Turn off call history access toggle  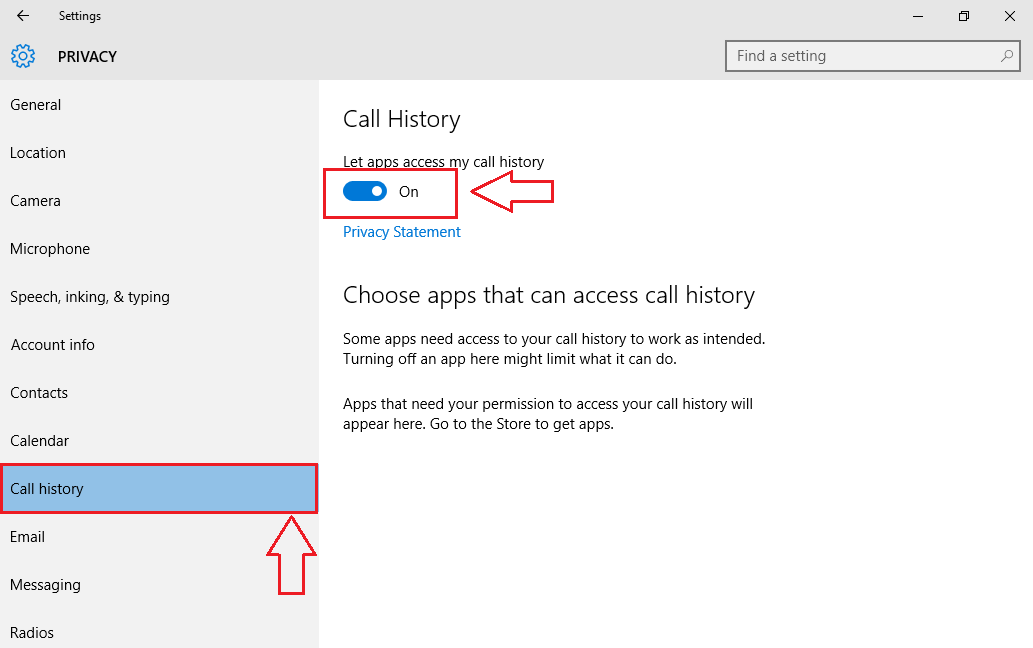pos(365,192)
